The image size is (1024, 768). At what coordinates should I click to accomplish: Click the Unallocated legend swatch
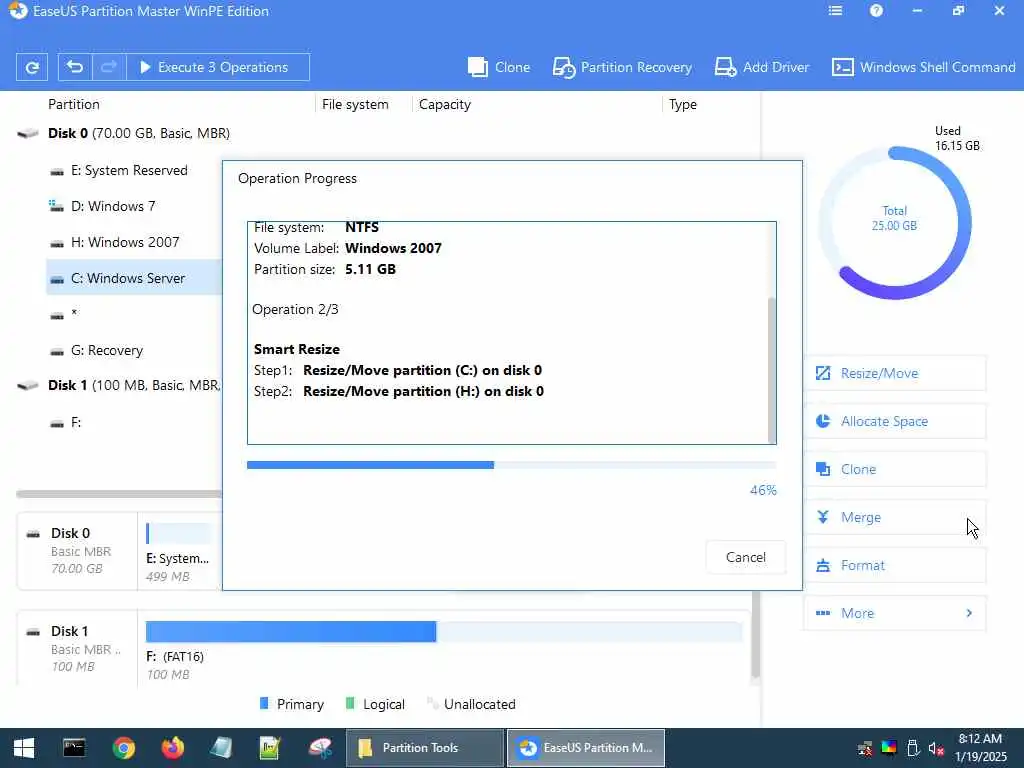click(x=431, y=703)
